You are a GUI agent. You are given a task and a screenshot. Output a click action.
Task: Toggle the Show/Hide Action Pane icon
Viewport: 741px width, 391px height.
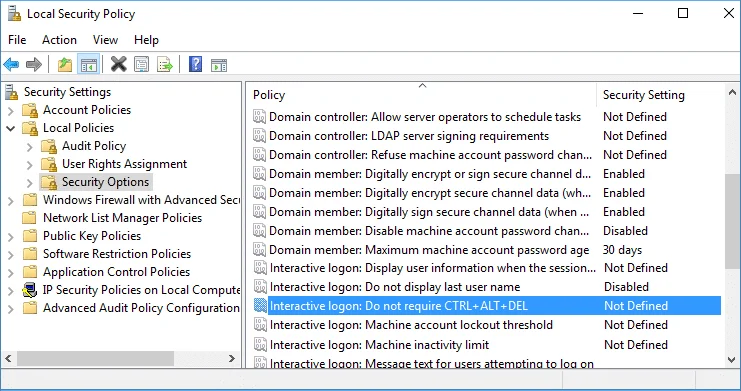tap(219, 65)
